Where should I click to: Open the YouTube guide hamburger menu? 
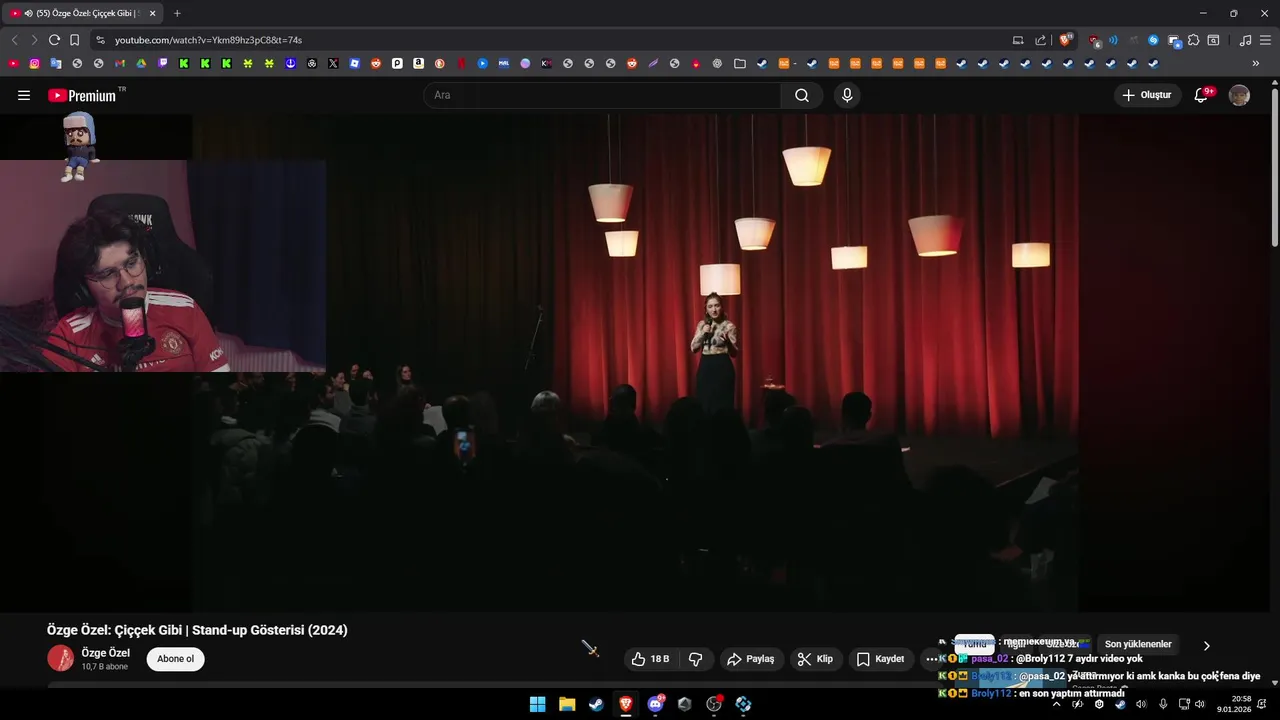[24, 95]
